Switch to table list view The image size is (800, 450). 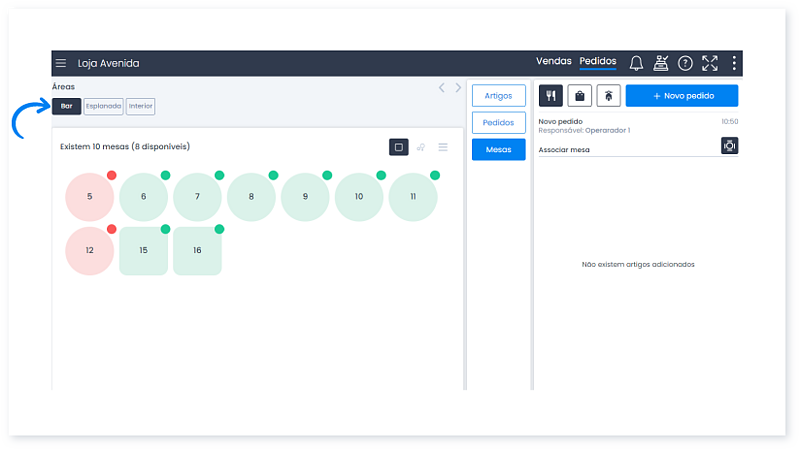click(443, 147)
